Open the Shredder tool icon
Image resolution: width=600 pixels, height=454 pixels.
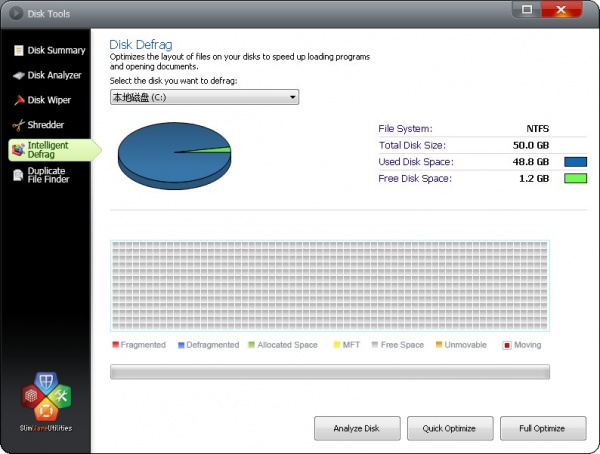click(x=18, y=125)
